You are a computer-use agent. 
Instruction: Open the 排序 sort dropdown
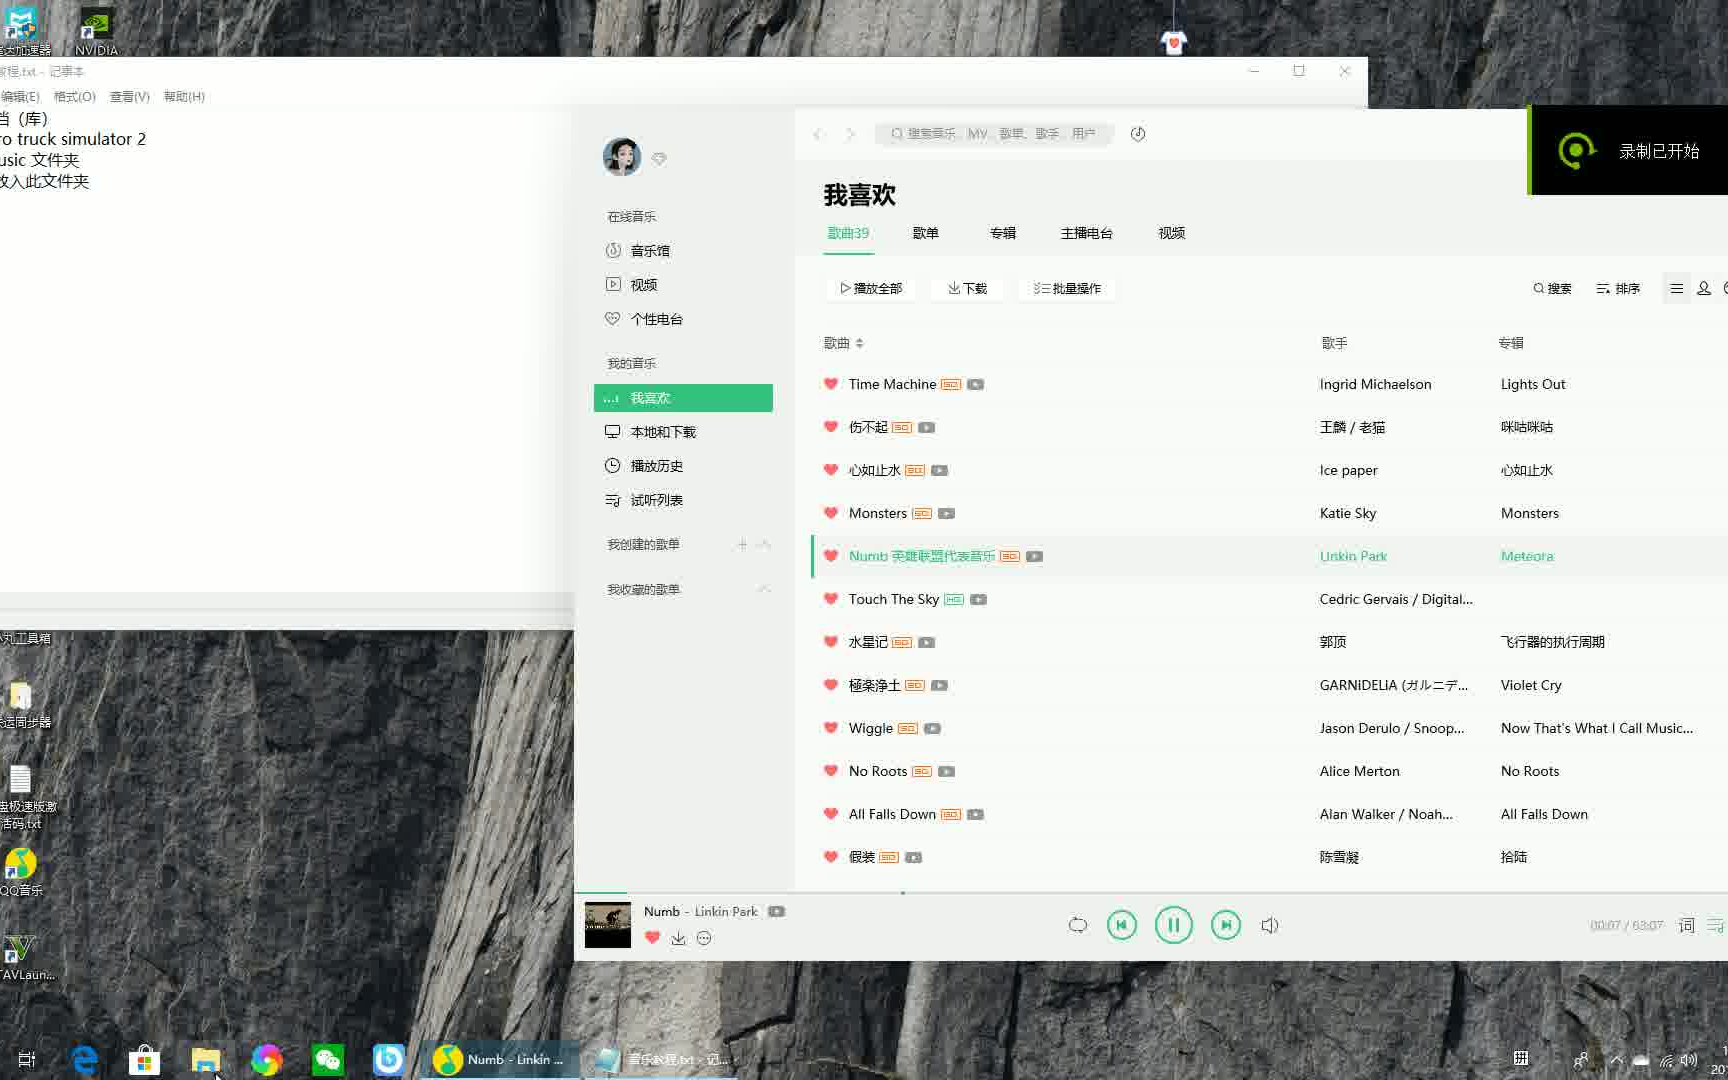point(1617,288)
